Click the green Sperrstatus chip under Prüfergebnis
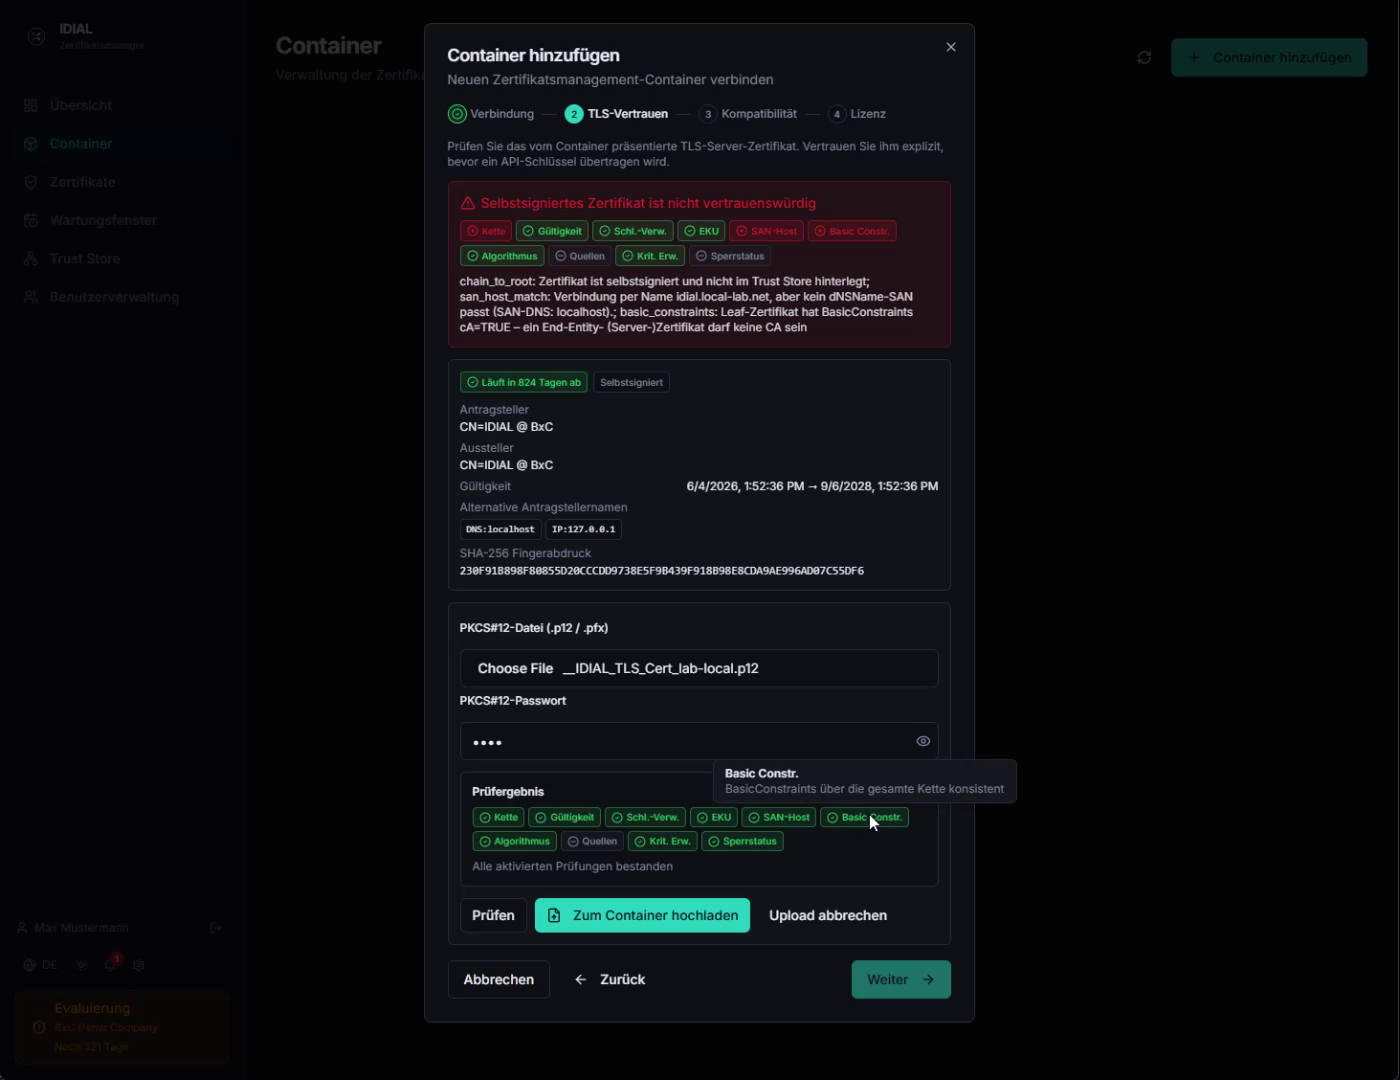The image size is (1400, 1080). [742, 841]
